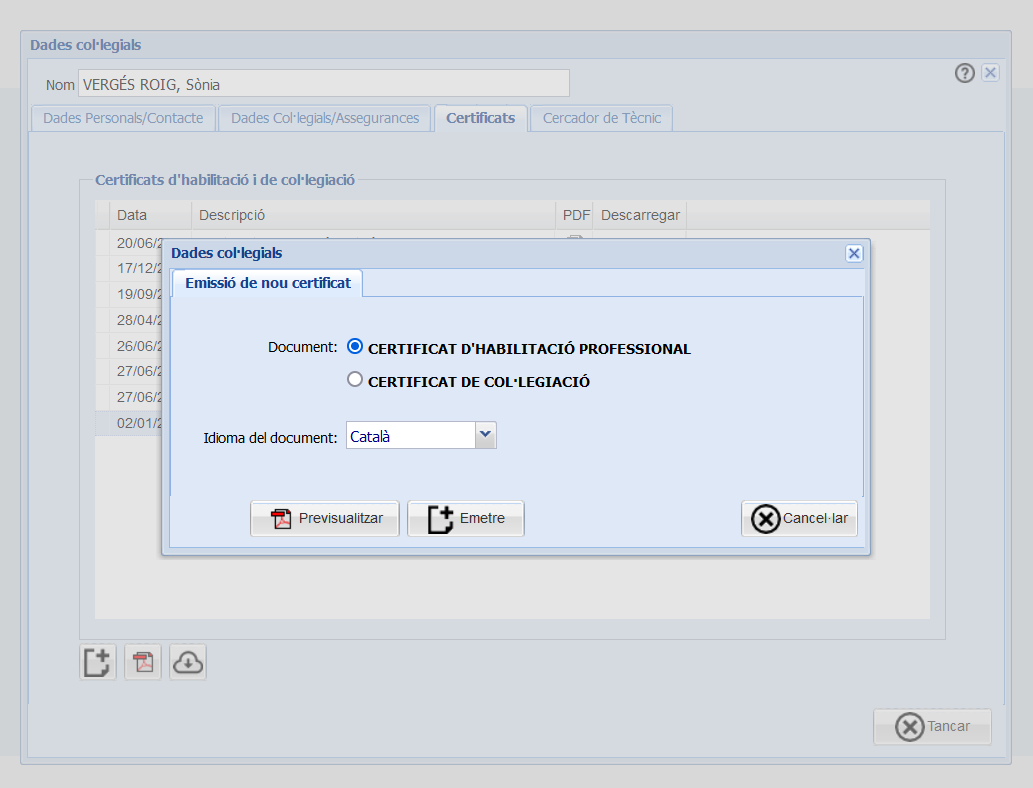Click the PDF column header
Screen dimensions: 1033x788
(x=575, y=215)
